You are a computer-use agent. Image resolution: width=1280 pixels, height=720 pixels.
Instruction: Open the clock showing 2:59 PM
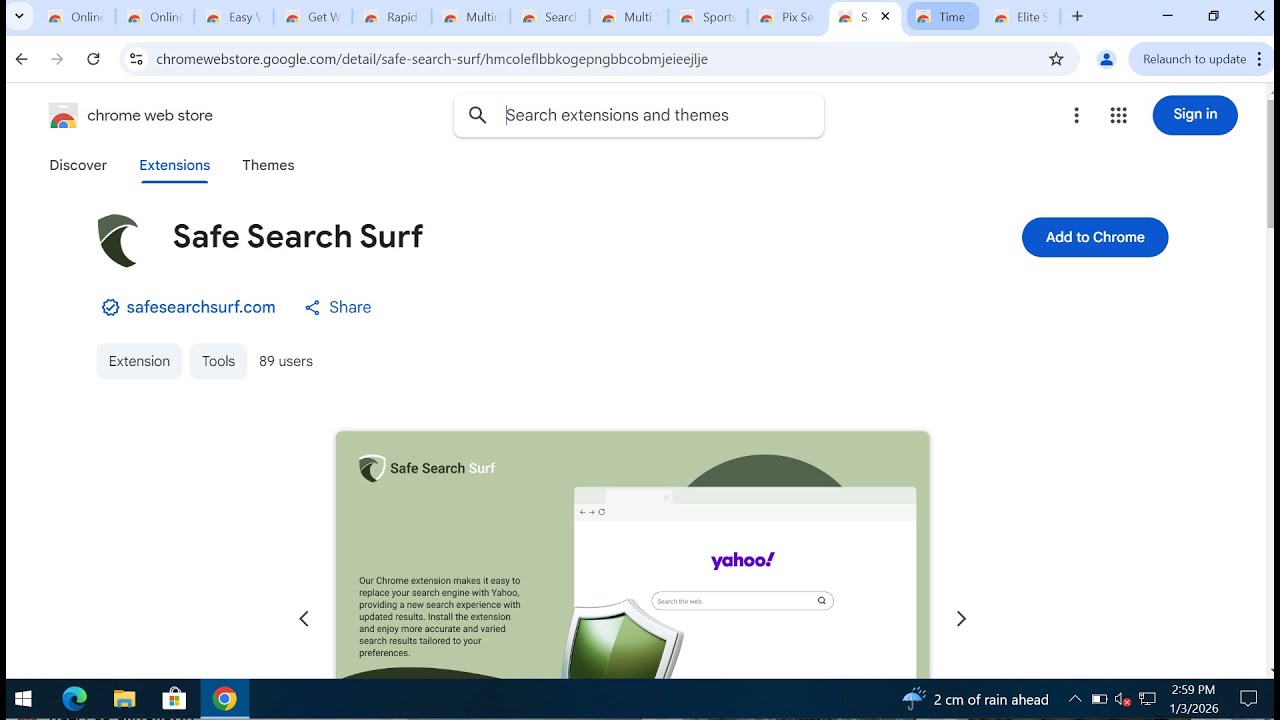[1192, 699]
